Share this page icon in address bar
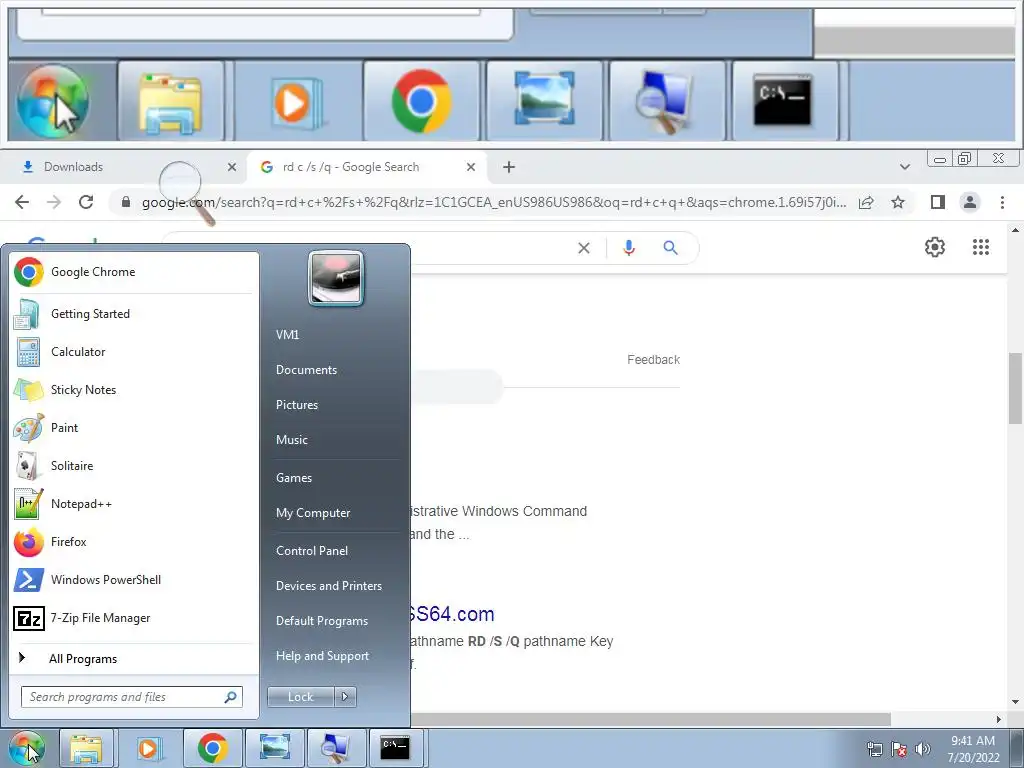The image size is (1024, 768). 866,202
